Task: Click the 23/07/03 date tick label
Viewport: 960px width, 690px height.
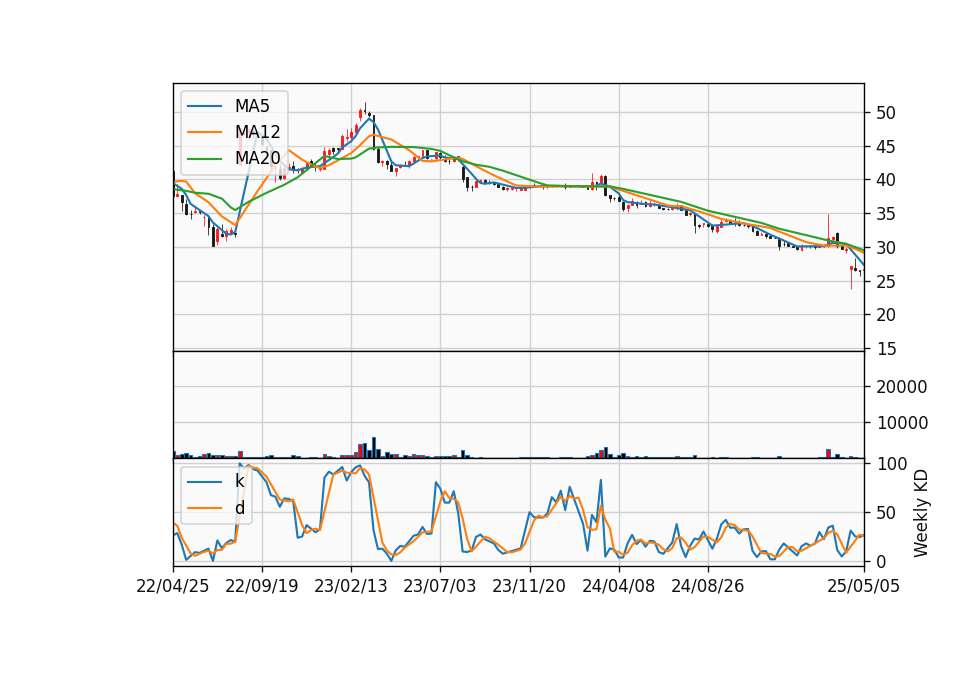Action: [440, 587]
